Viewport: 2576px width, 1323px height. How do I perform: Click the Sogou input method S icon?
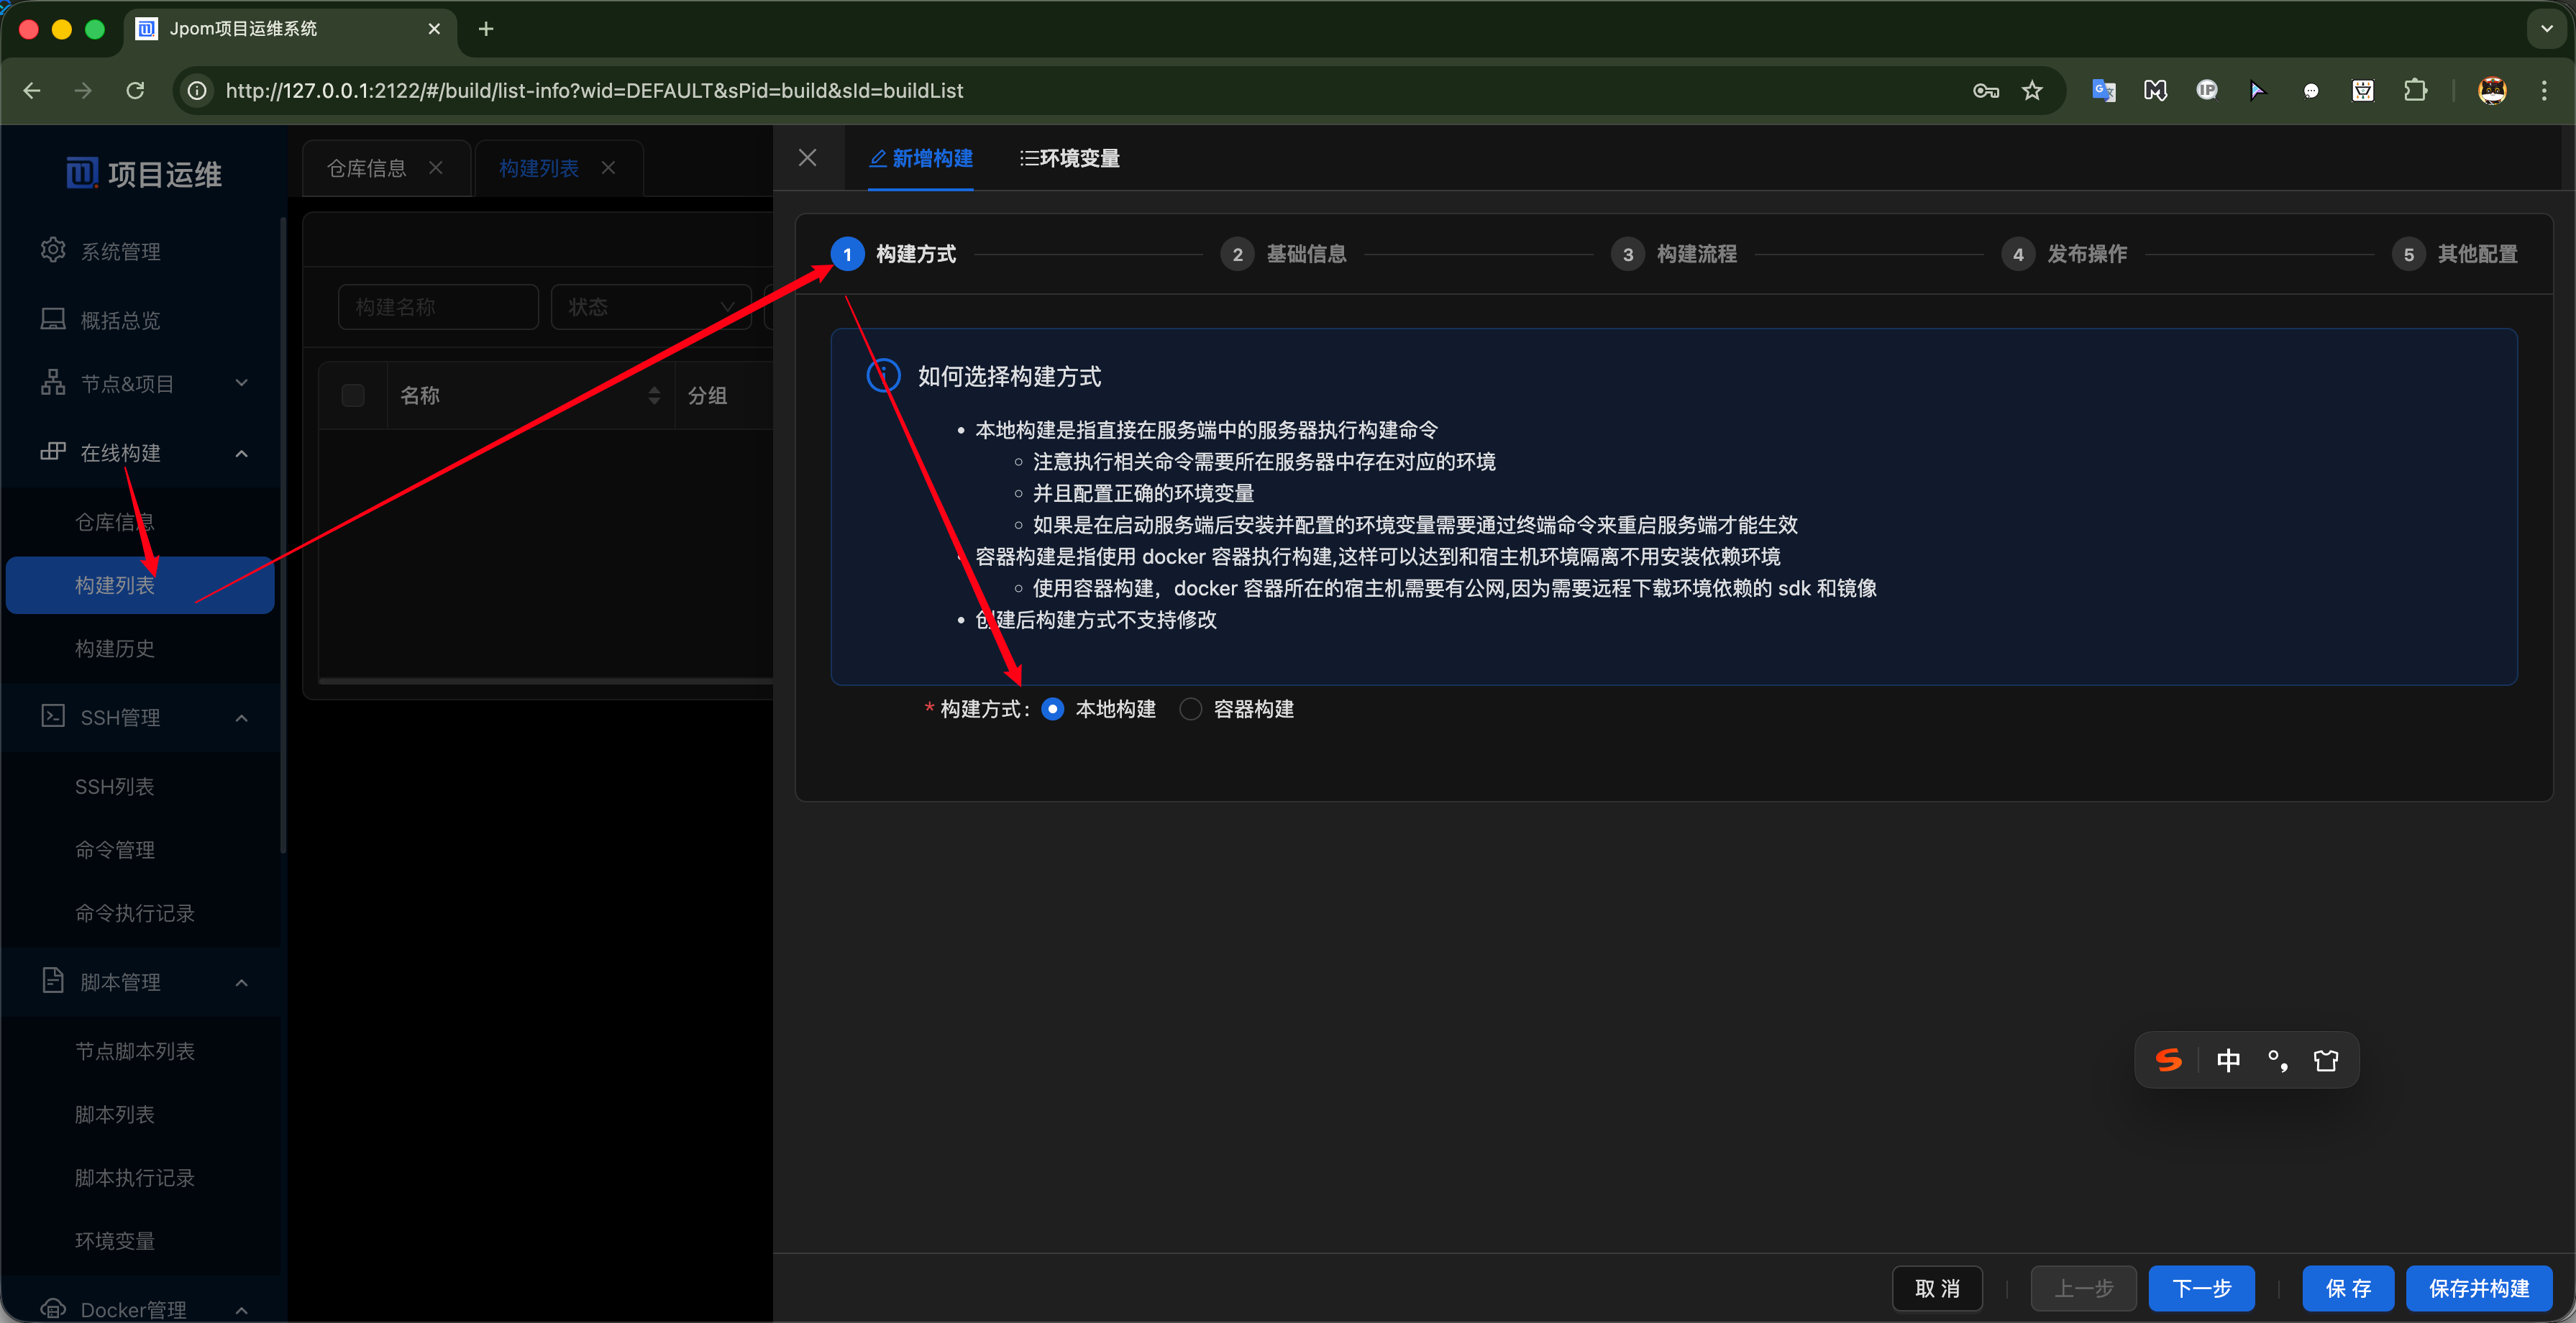pyautogui.click(x=2168, y=1060)
